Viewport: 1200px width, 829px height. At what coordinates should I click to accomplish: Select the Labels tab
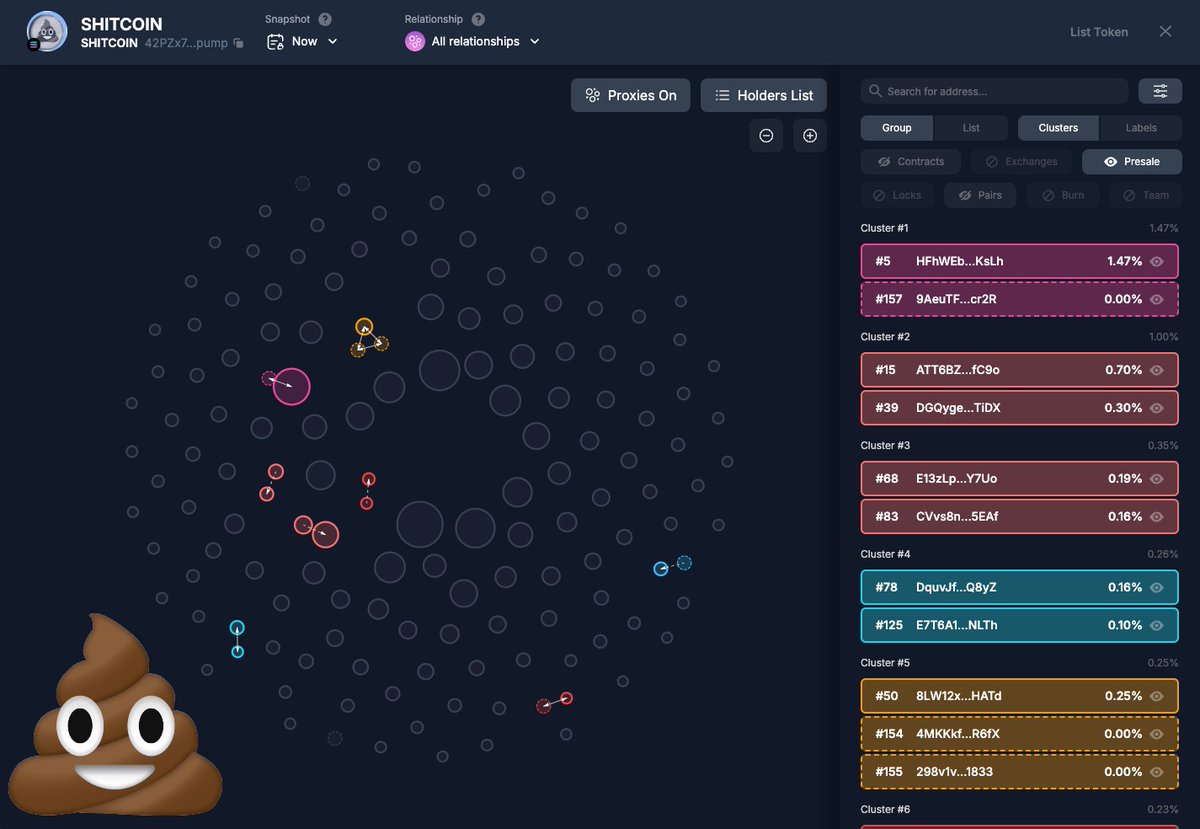point(1141,128)
